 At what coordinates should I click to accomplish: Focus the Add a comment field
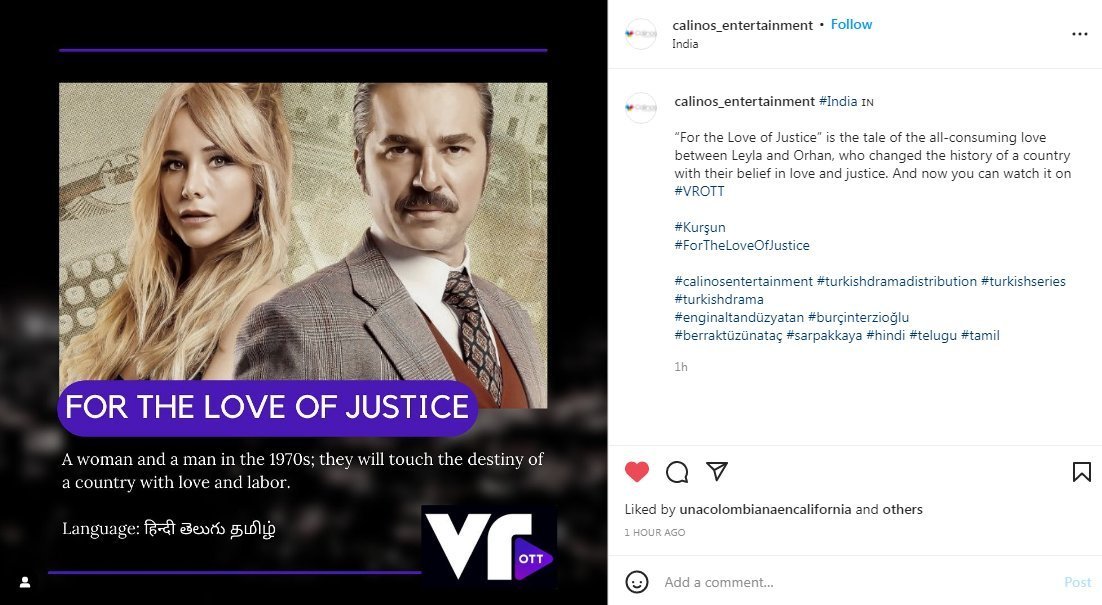click(857, 582)
